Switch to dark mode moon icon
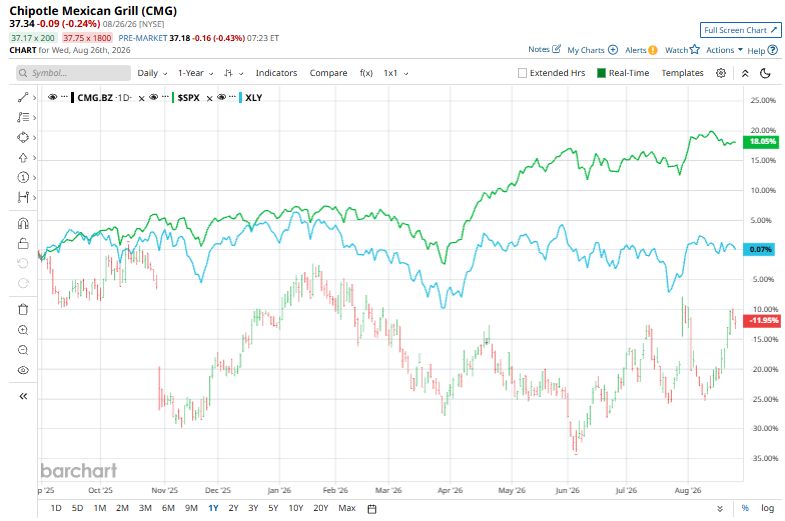 (765, 73)
